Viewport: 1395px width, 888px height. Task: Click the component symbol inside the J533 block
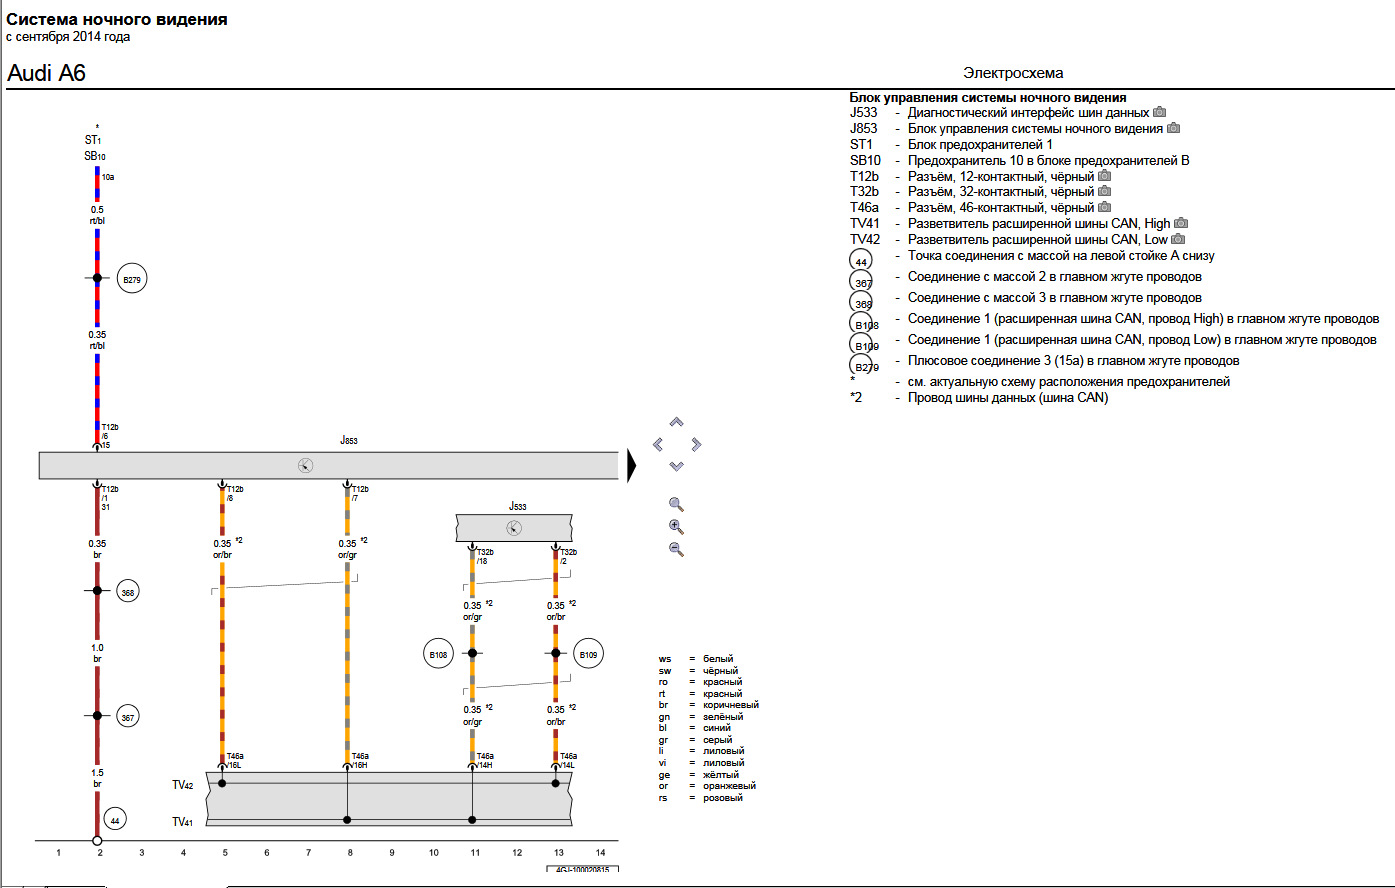[x=513, y=528]
